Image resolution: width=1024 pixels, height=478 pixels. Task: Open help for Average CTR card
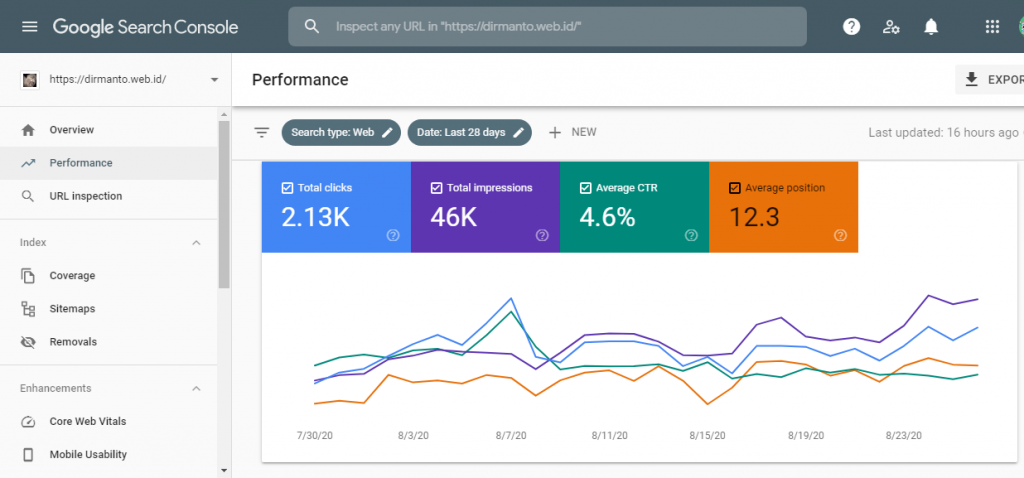tap(691, 235)
